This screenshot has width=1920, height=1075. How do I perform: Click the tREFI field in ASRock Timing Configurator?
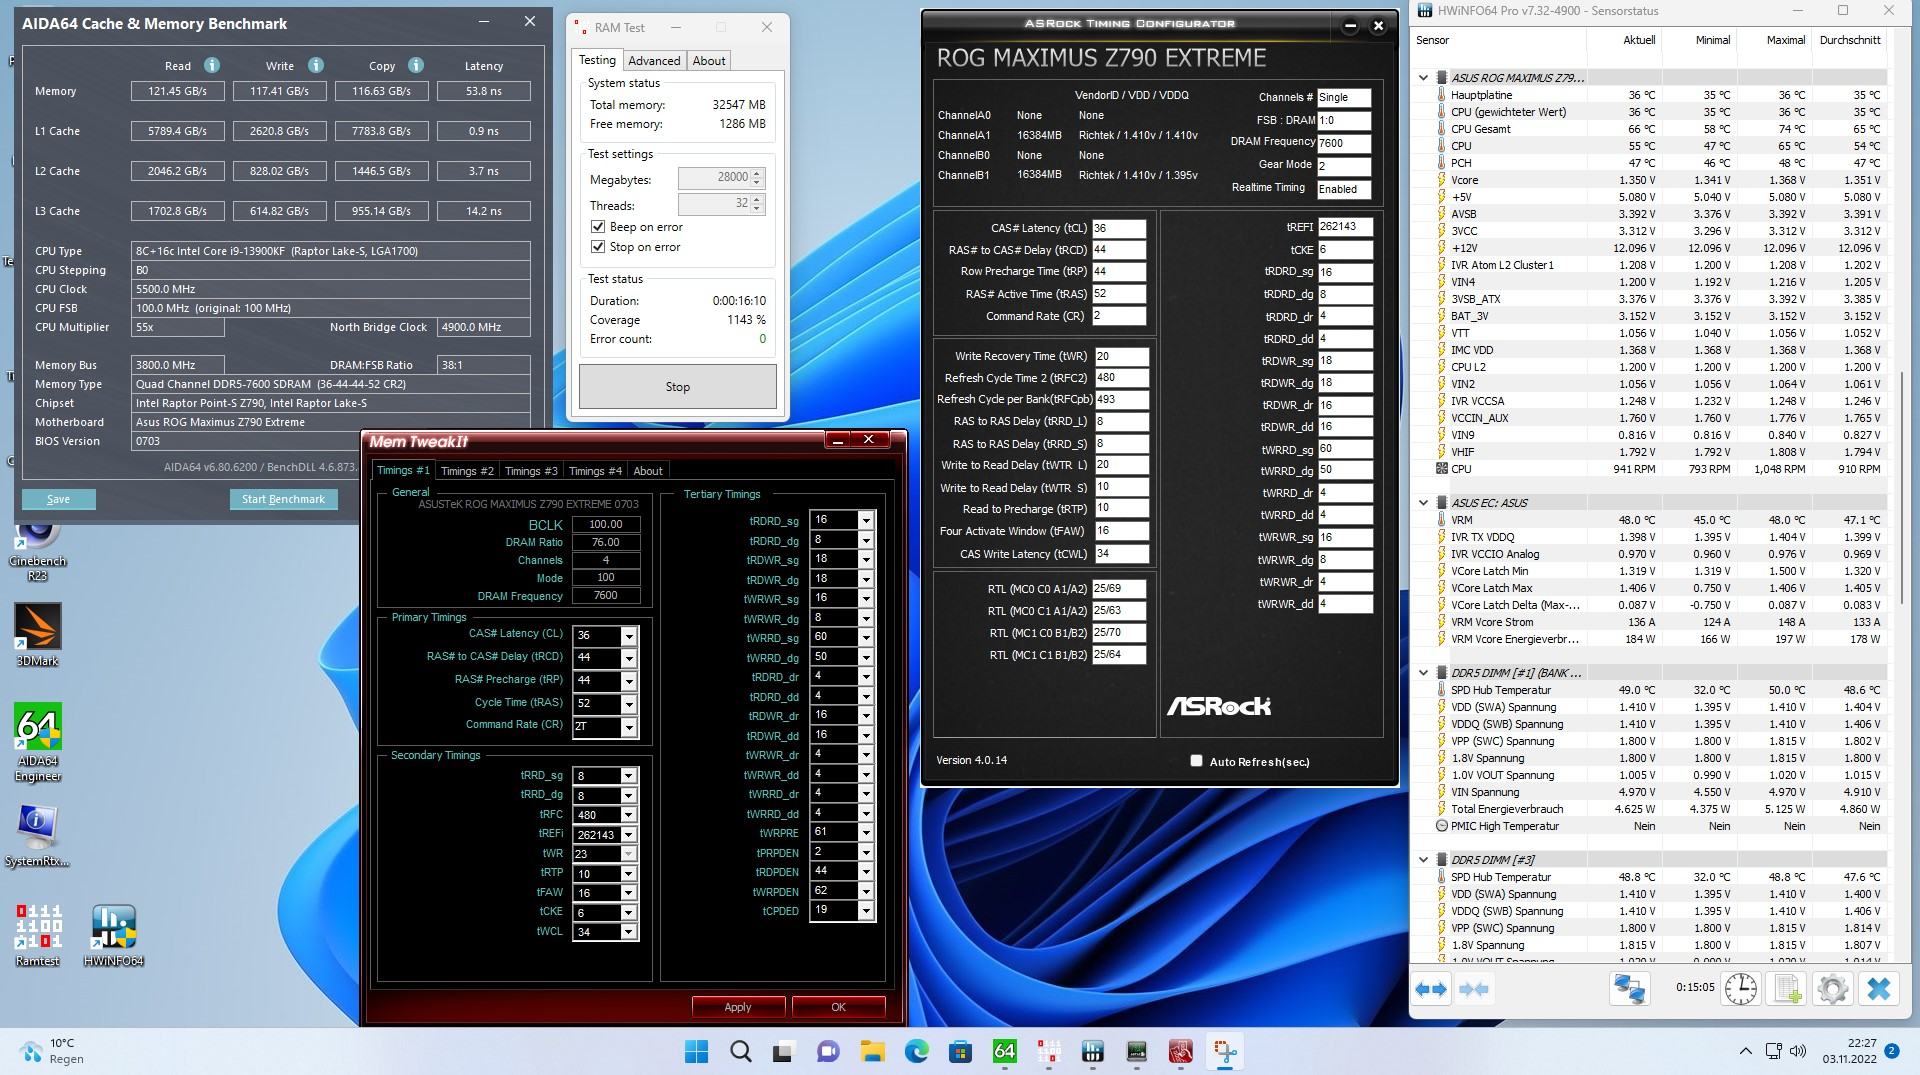(1345, 227)
